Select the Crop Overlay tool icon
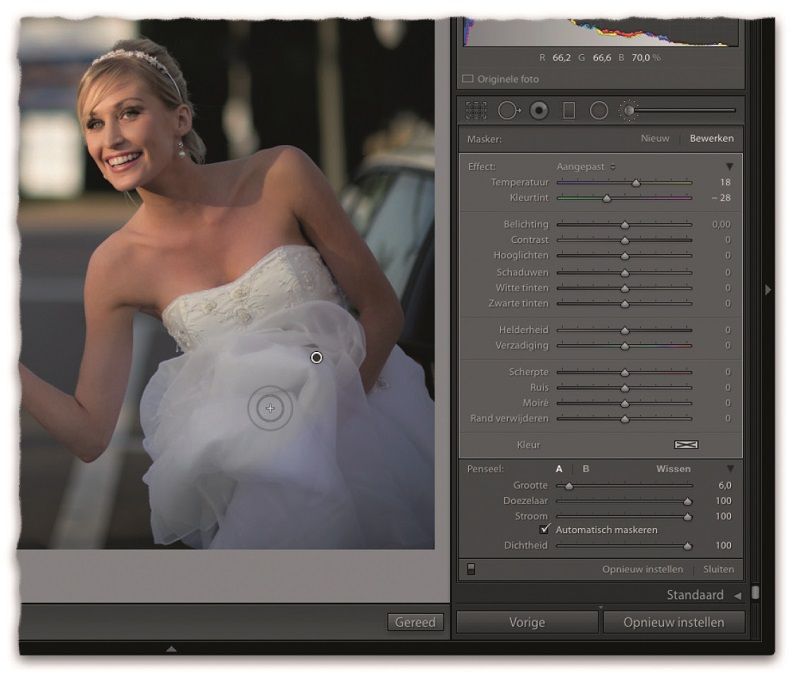 (476, 111)
